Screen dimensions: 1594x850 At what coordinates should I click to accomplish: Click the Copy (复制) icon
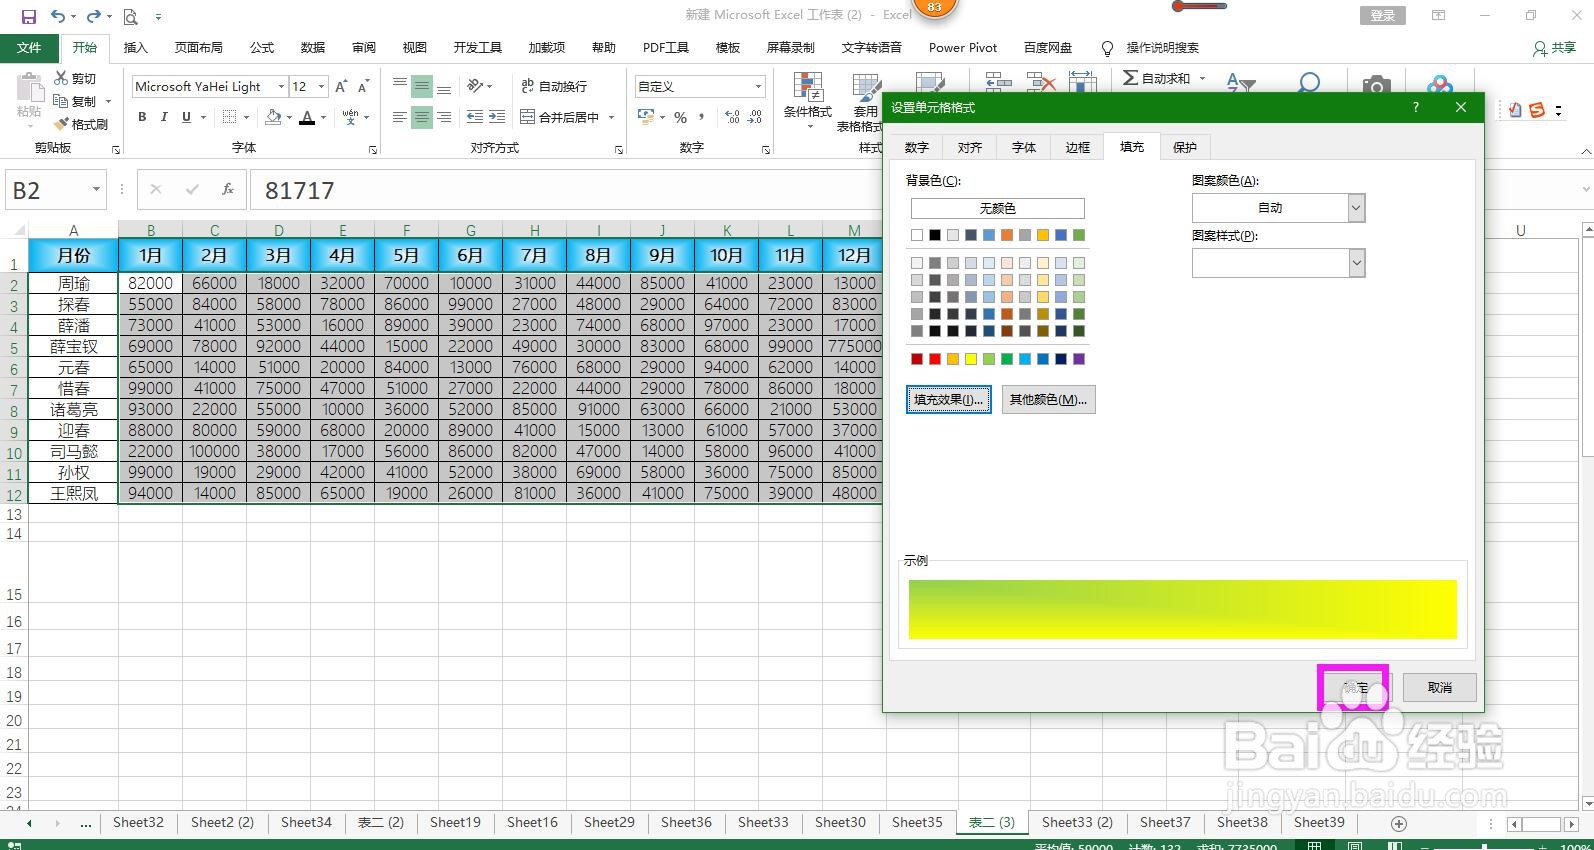(62, 101)
